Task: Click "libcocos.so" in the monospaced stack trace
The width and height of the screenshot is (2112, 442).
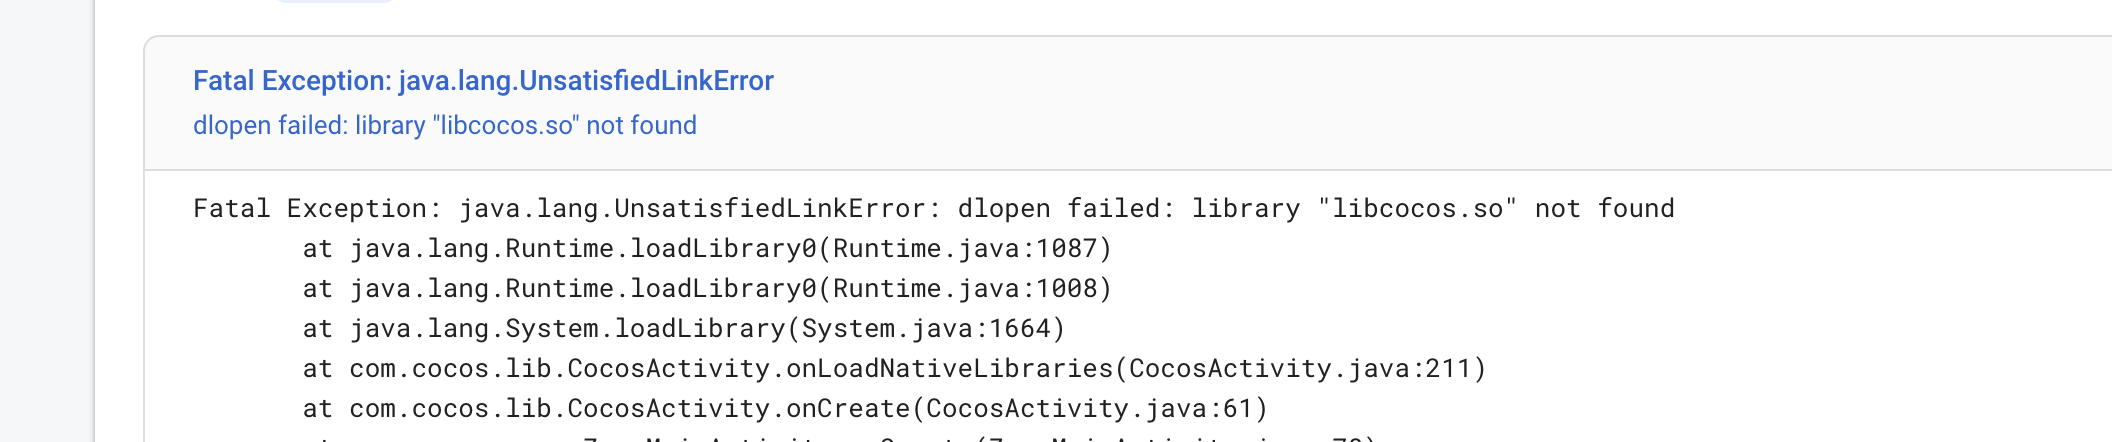Action: [1417, 209]
